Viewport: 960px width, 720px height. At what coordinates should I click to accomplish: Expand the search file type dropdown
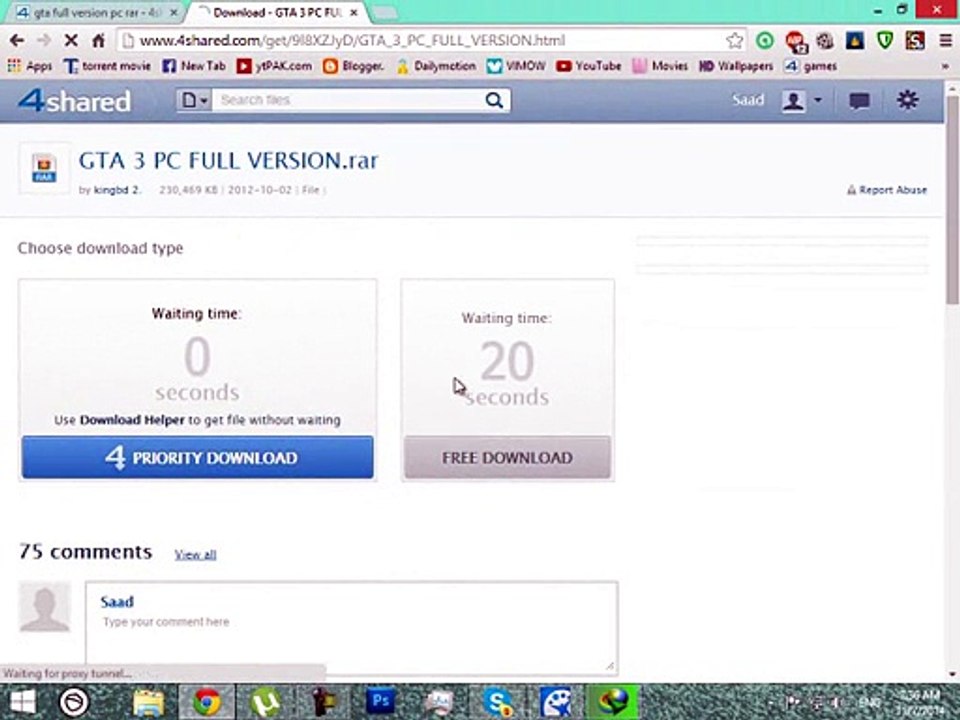(194, 100)
